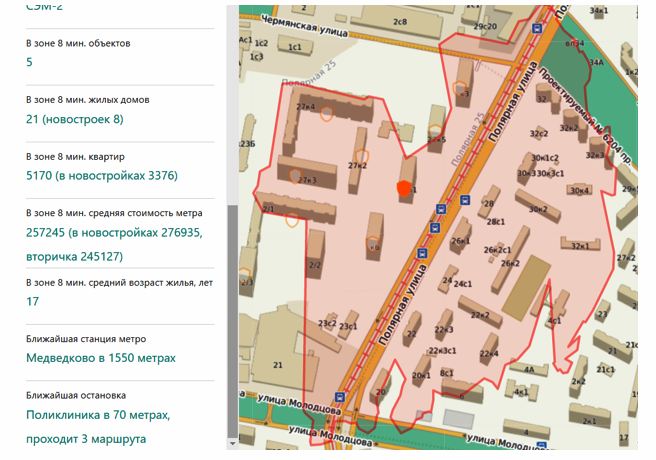Screen dimensions: 656x460
Task: Open the Медведково nearest metro station link
Action: tap(100, 357)
